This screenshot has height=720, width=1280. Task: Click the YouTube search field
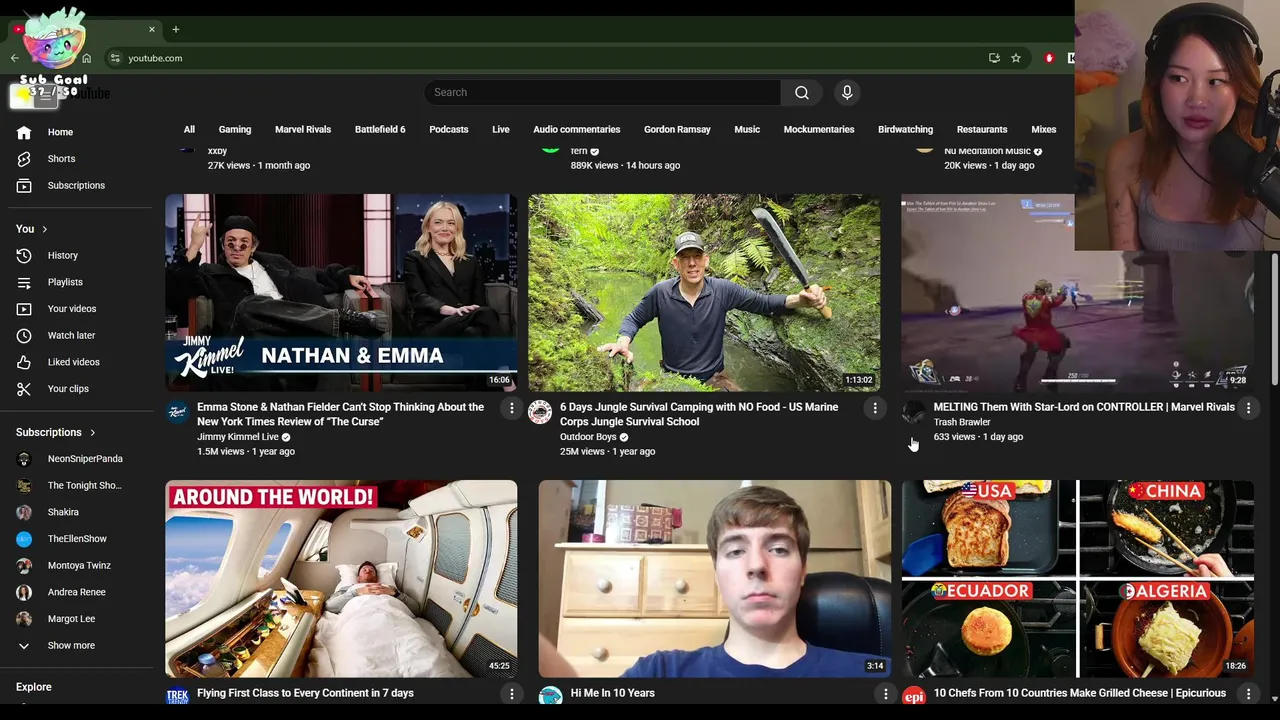603,92
